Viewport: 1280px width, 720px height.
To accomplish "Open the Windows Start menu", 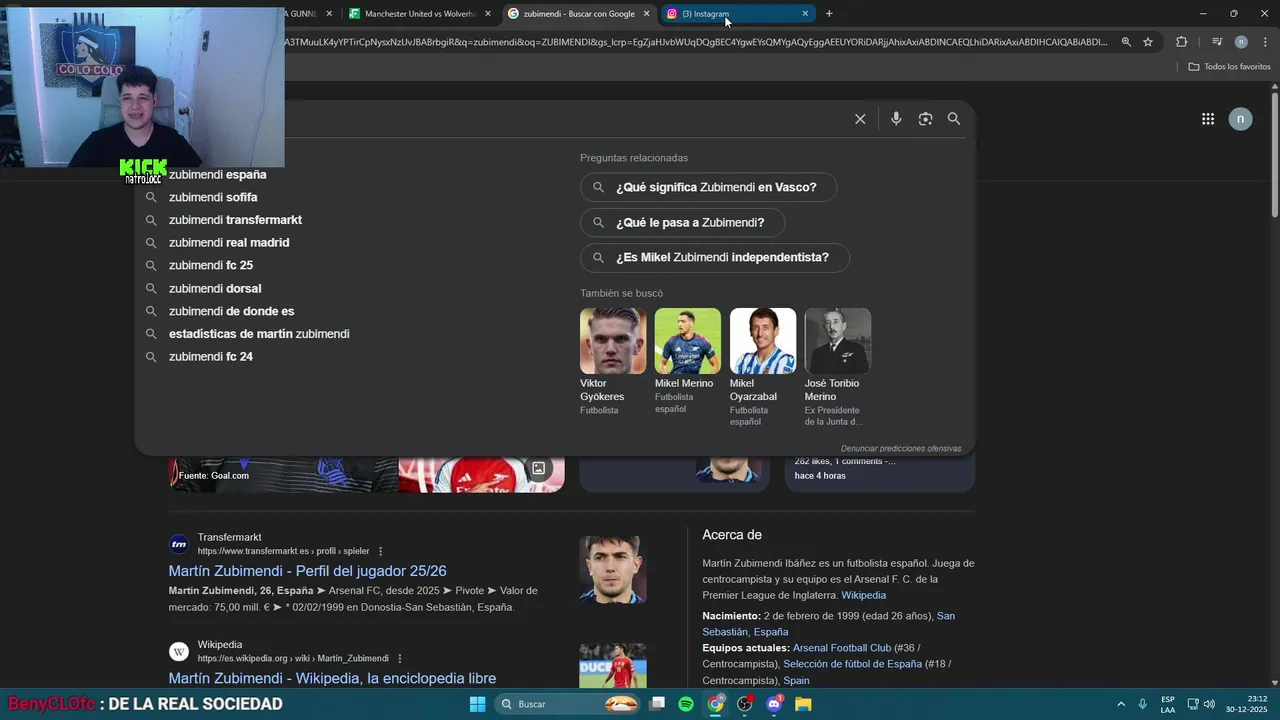I will coord(477,704).
